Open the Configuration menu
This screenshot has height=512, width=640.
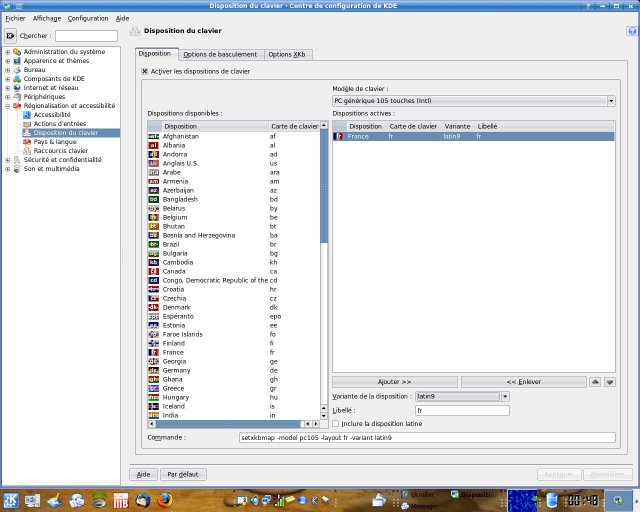[88, 18]
